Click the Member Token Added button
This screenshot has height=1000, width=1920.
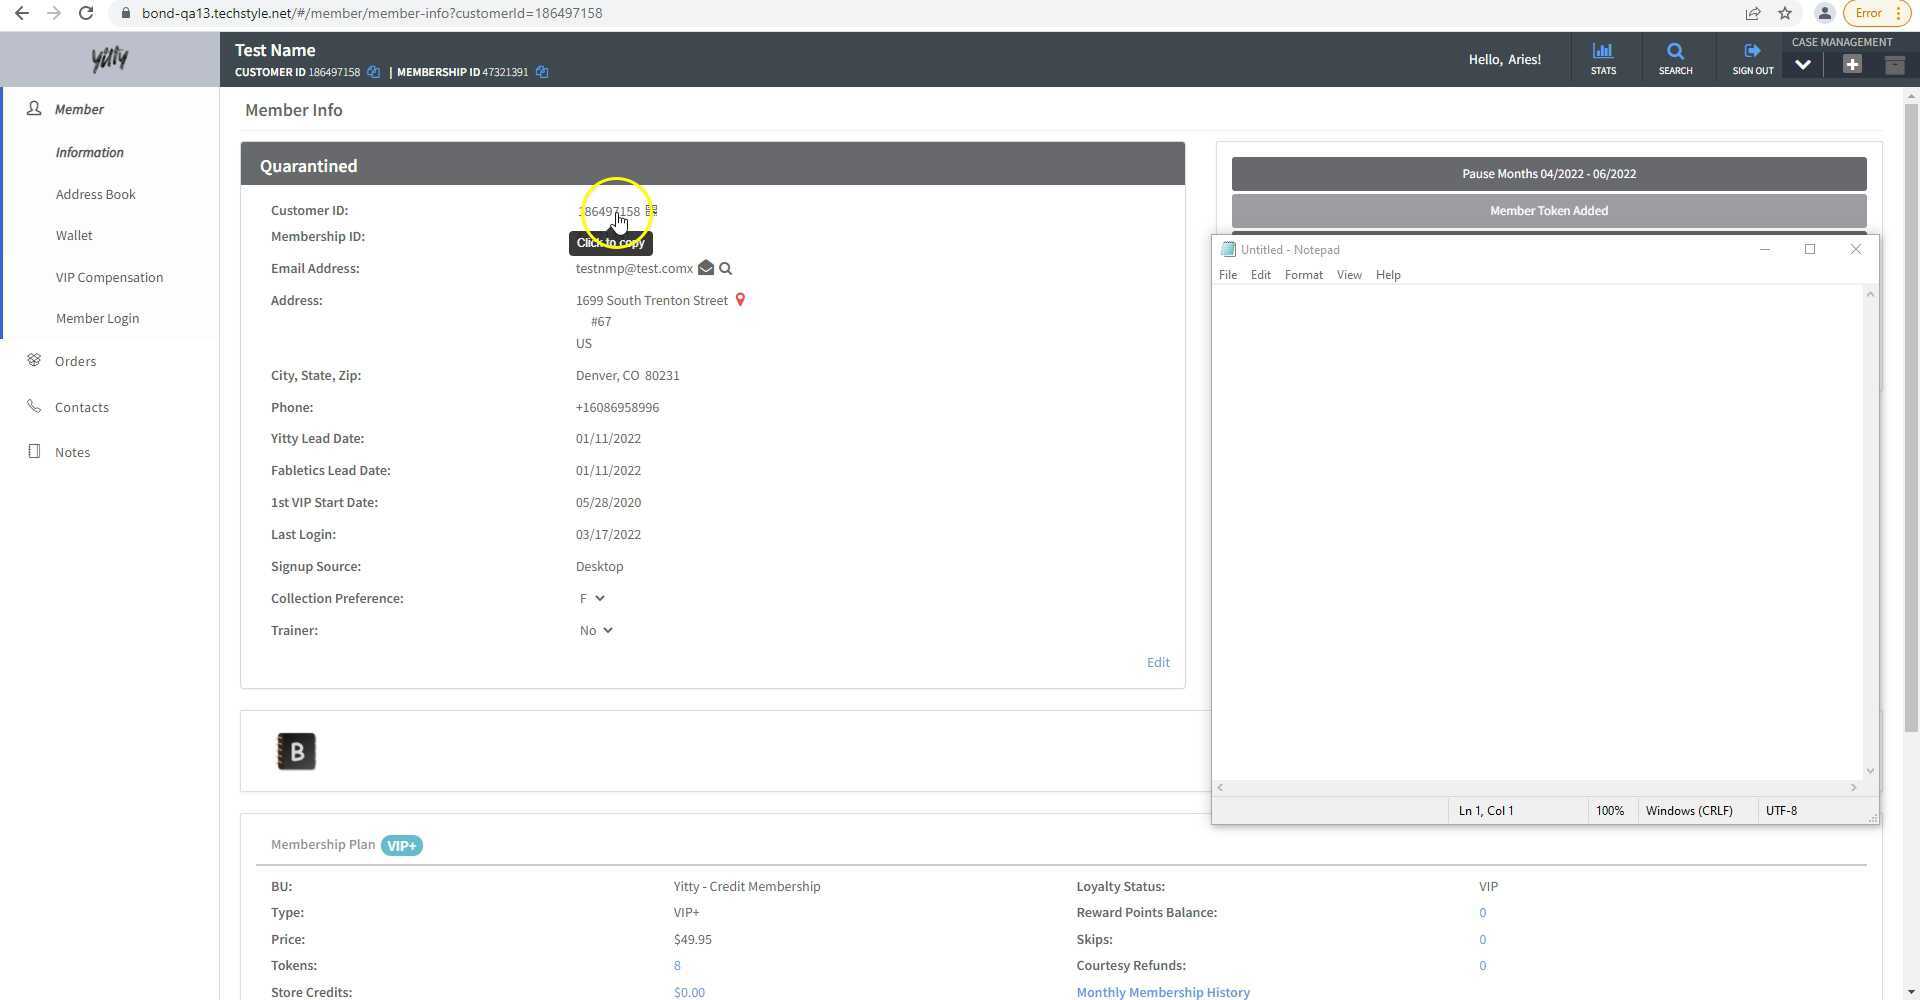point(1549,211)
